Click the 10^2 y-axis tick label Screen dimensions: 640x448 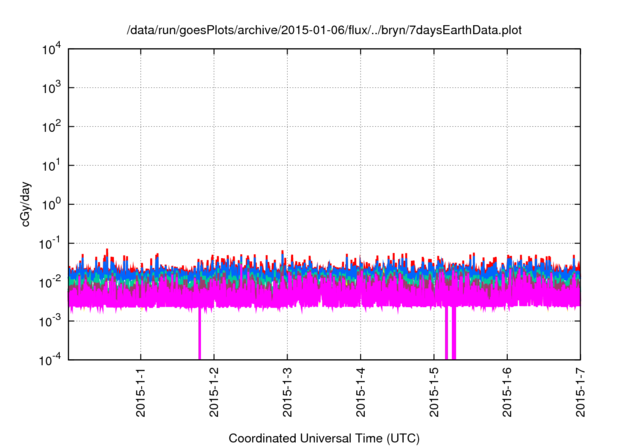click(51, 127)
